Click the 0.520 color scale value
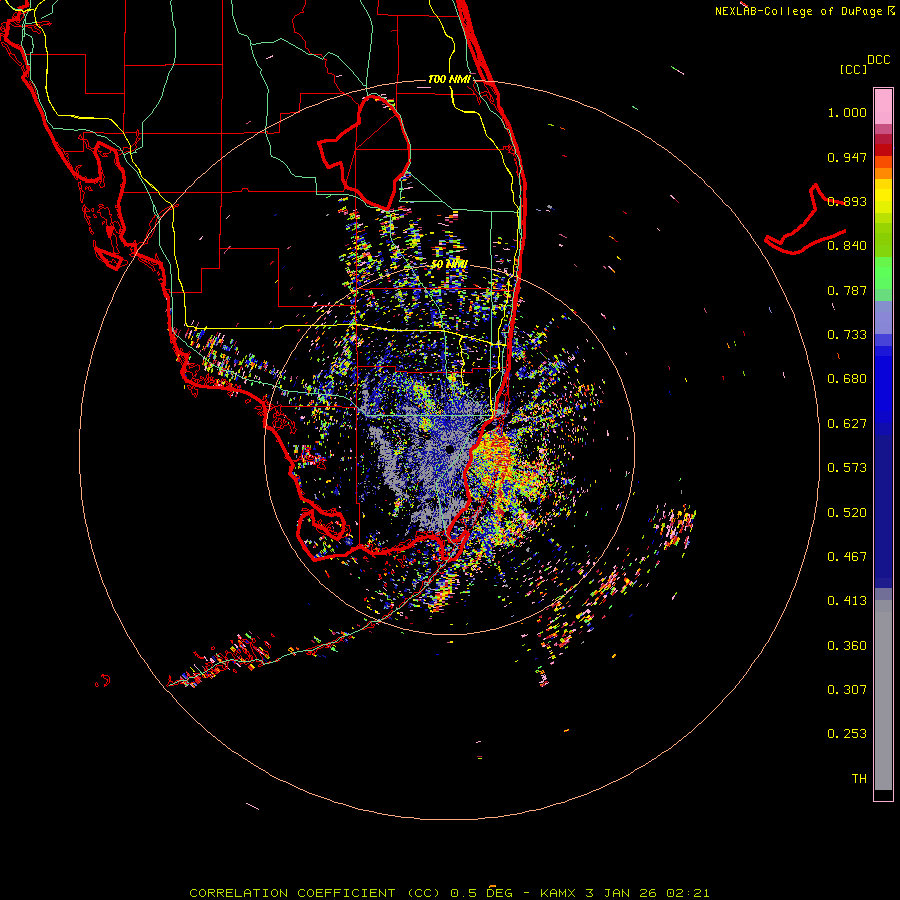Image resolution: width=900 pixels, height=900 pixels. [847, 513]
